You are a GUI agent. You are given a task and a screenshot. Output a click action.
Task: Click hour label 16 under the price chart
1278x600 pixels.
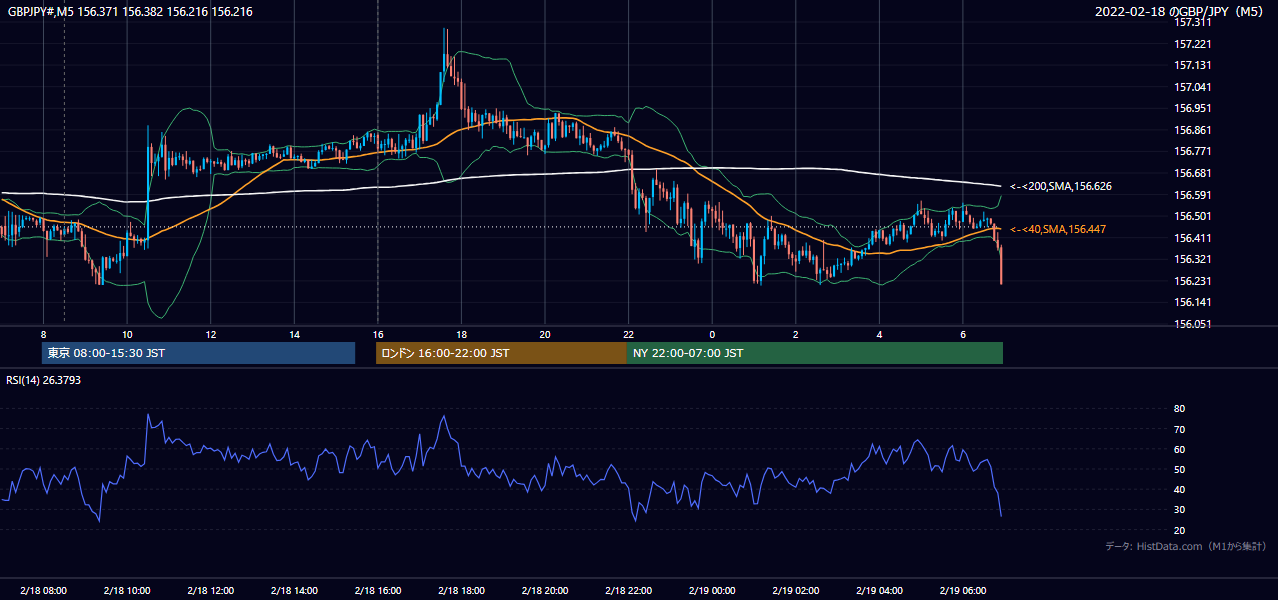pyautogui.click(x=378, y=334)
